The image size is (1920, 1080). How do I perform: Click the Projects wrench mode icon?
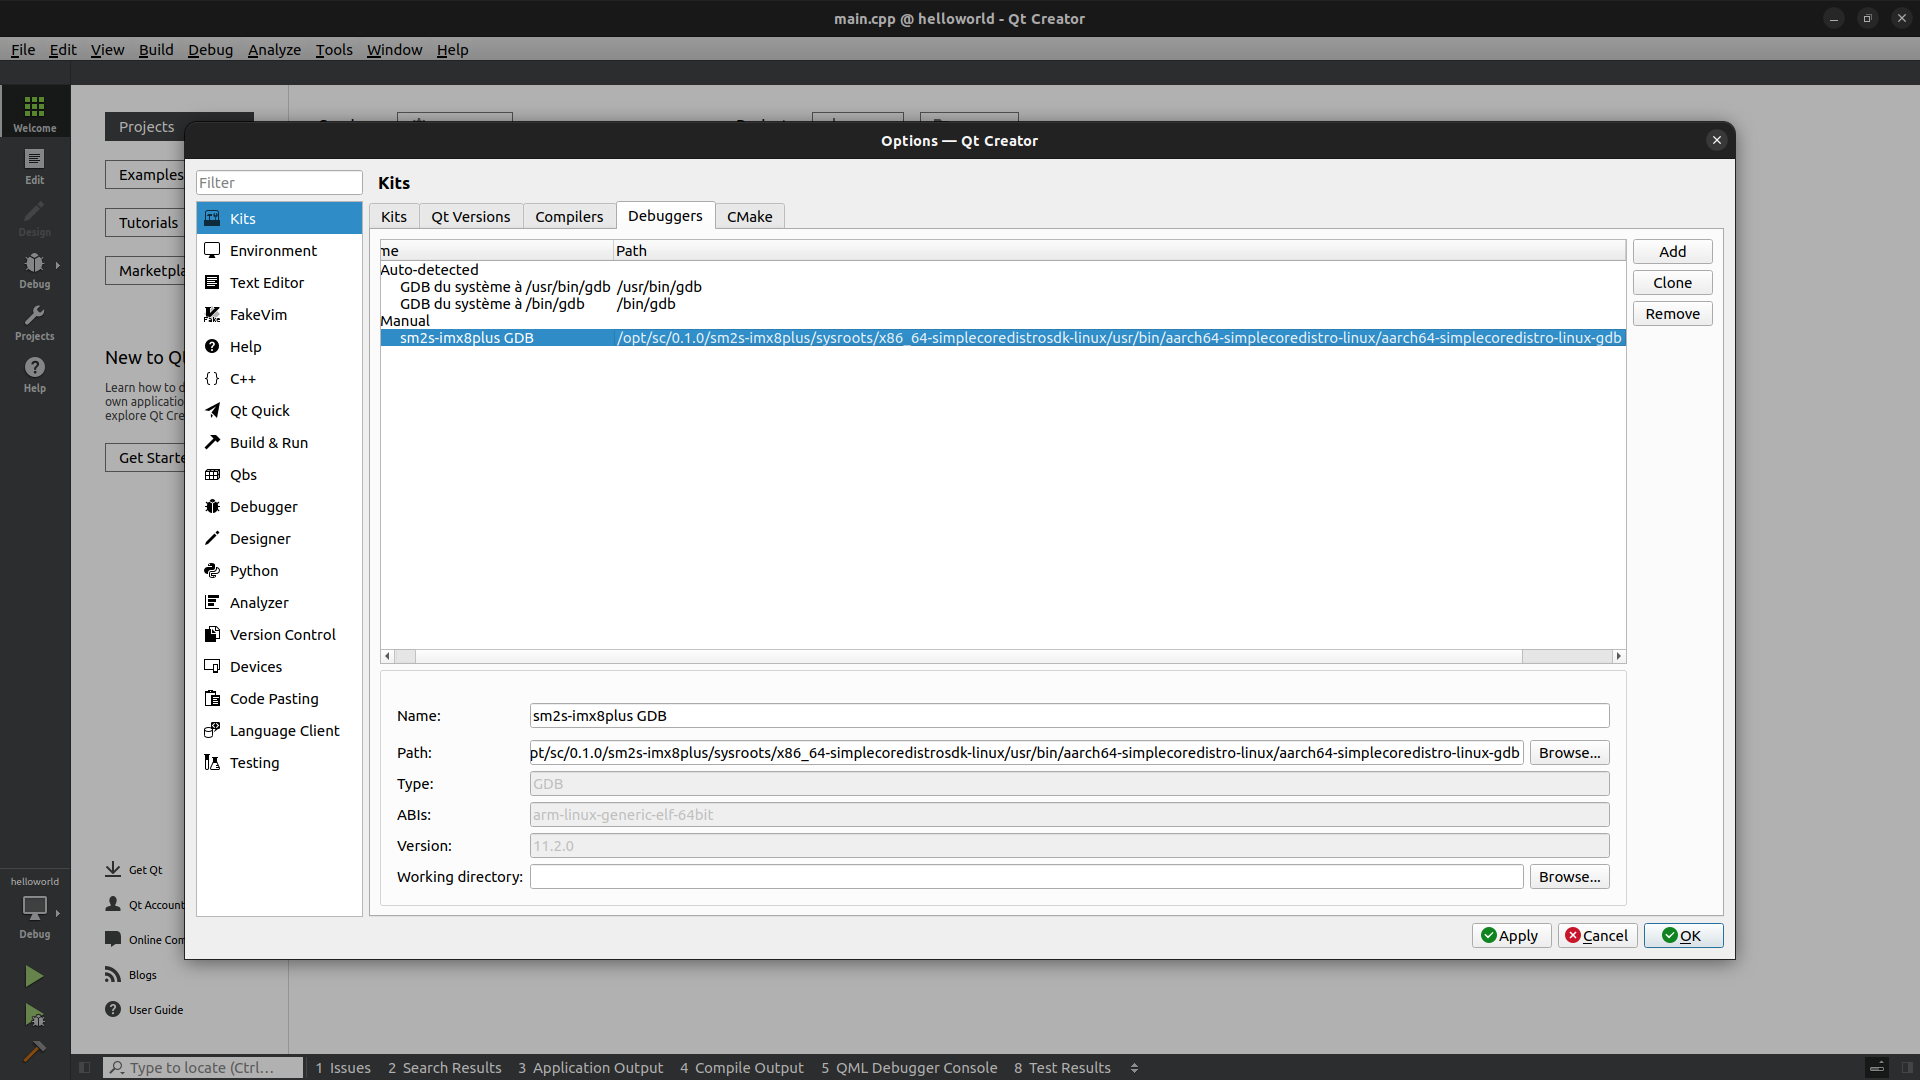click(34, 322)
